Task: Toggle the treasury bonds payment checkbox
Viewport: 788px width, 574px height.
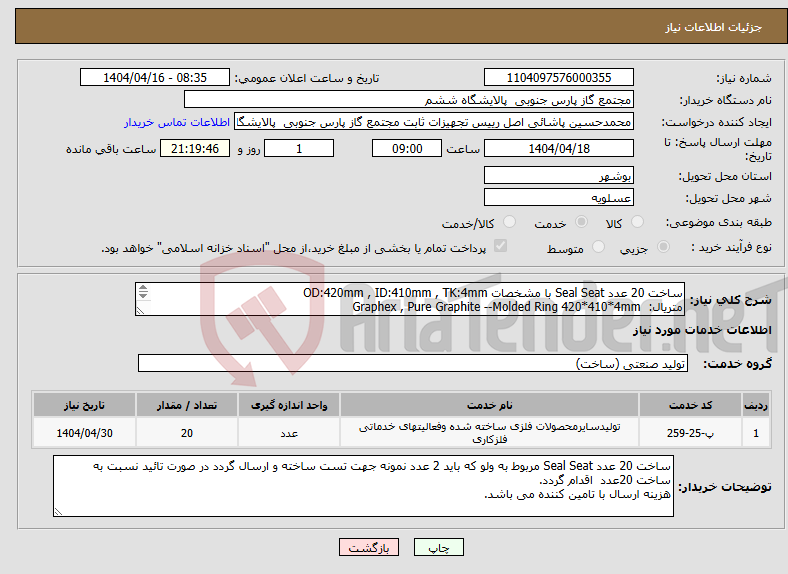Action: (501, 246)
